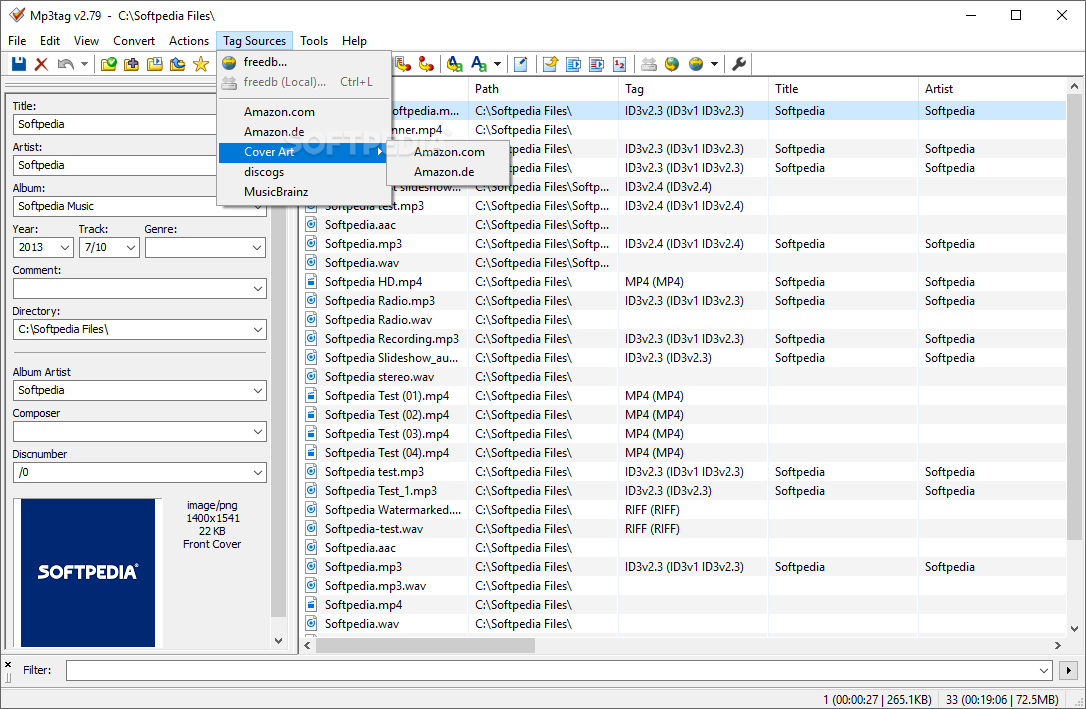Expand the Directory dropdown

[x=258, y=330]
